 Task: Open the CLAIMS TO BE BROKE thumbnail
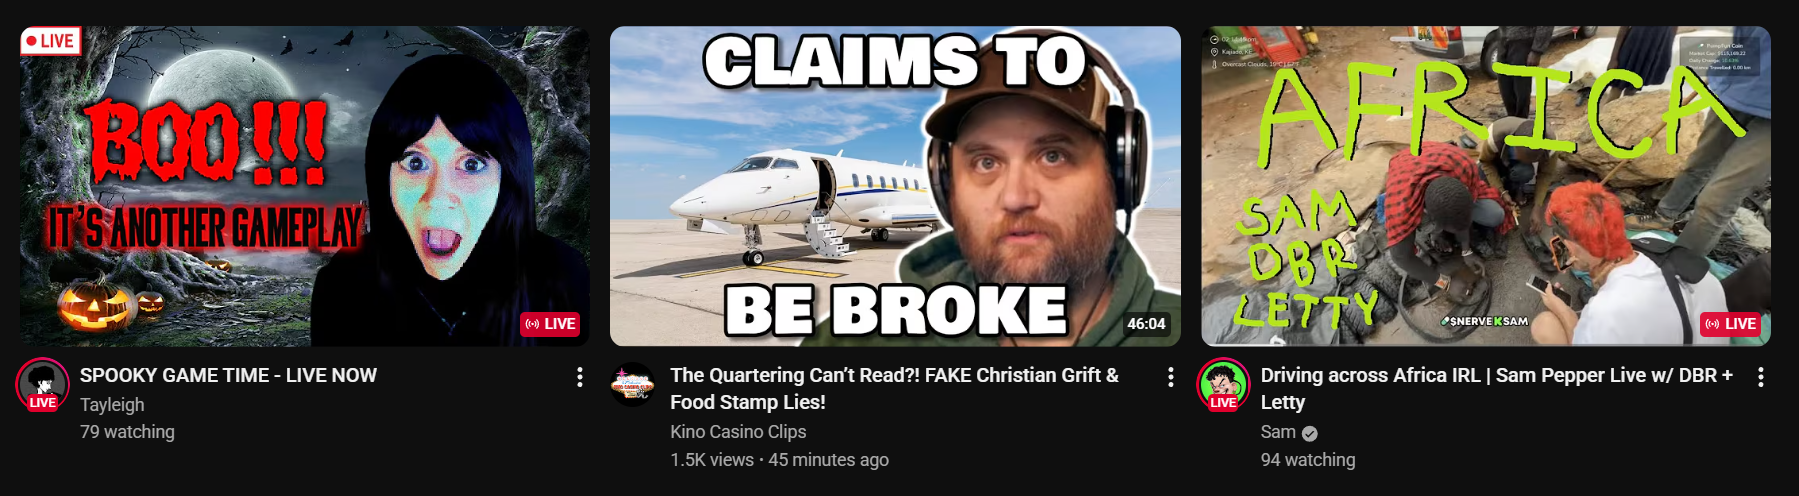coord(895,186)
